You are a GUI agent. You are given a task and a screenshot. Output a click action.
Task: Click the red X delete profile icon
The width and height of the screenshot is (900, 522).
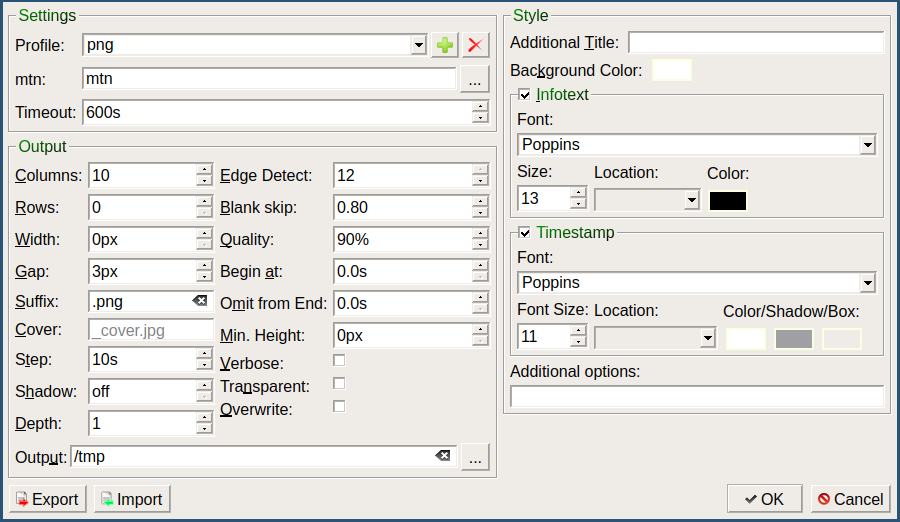coord(475,45)
